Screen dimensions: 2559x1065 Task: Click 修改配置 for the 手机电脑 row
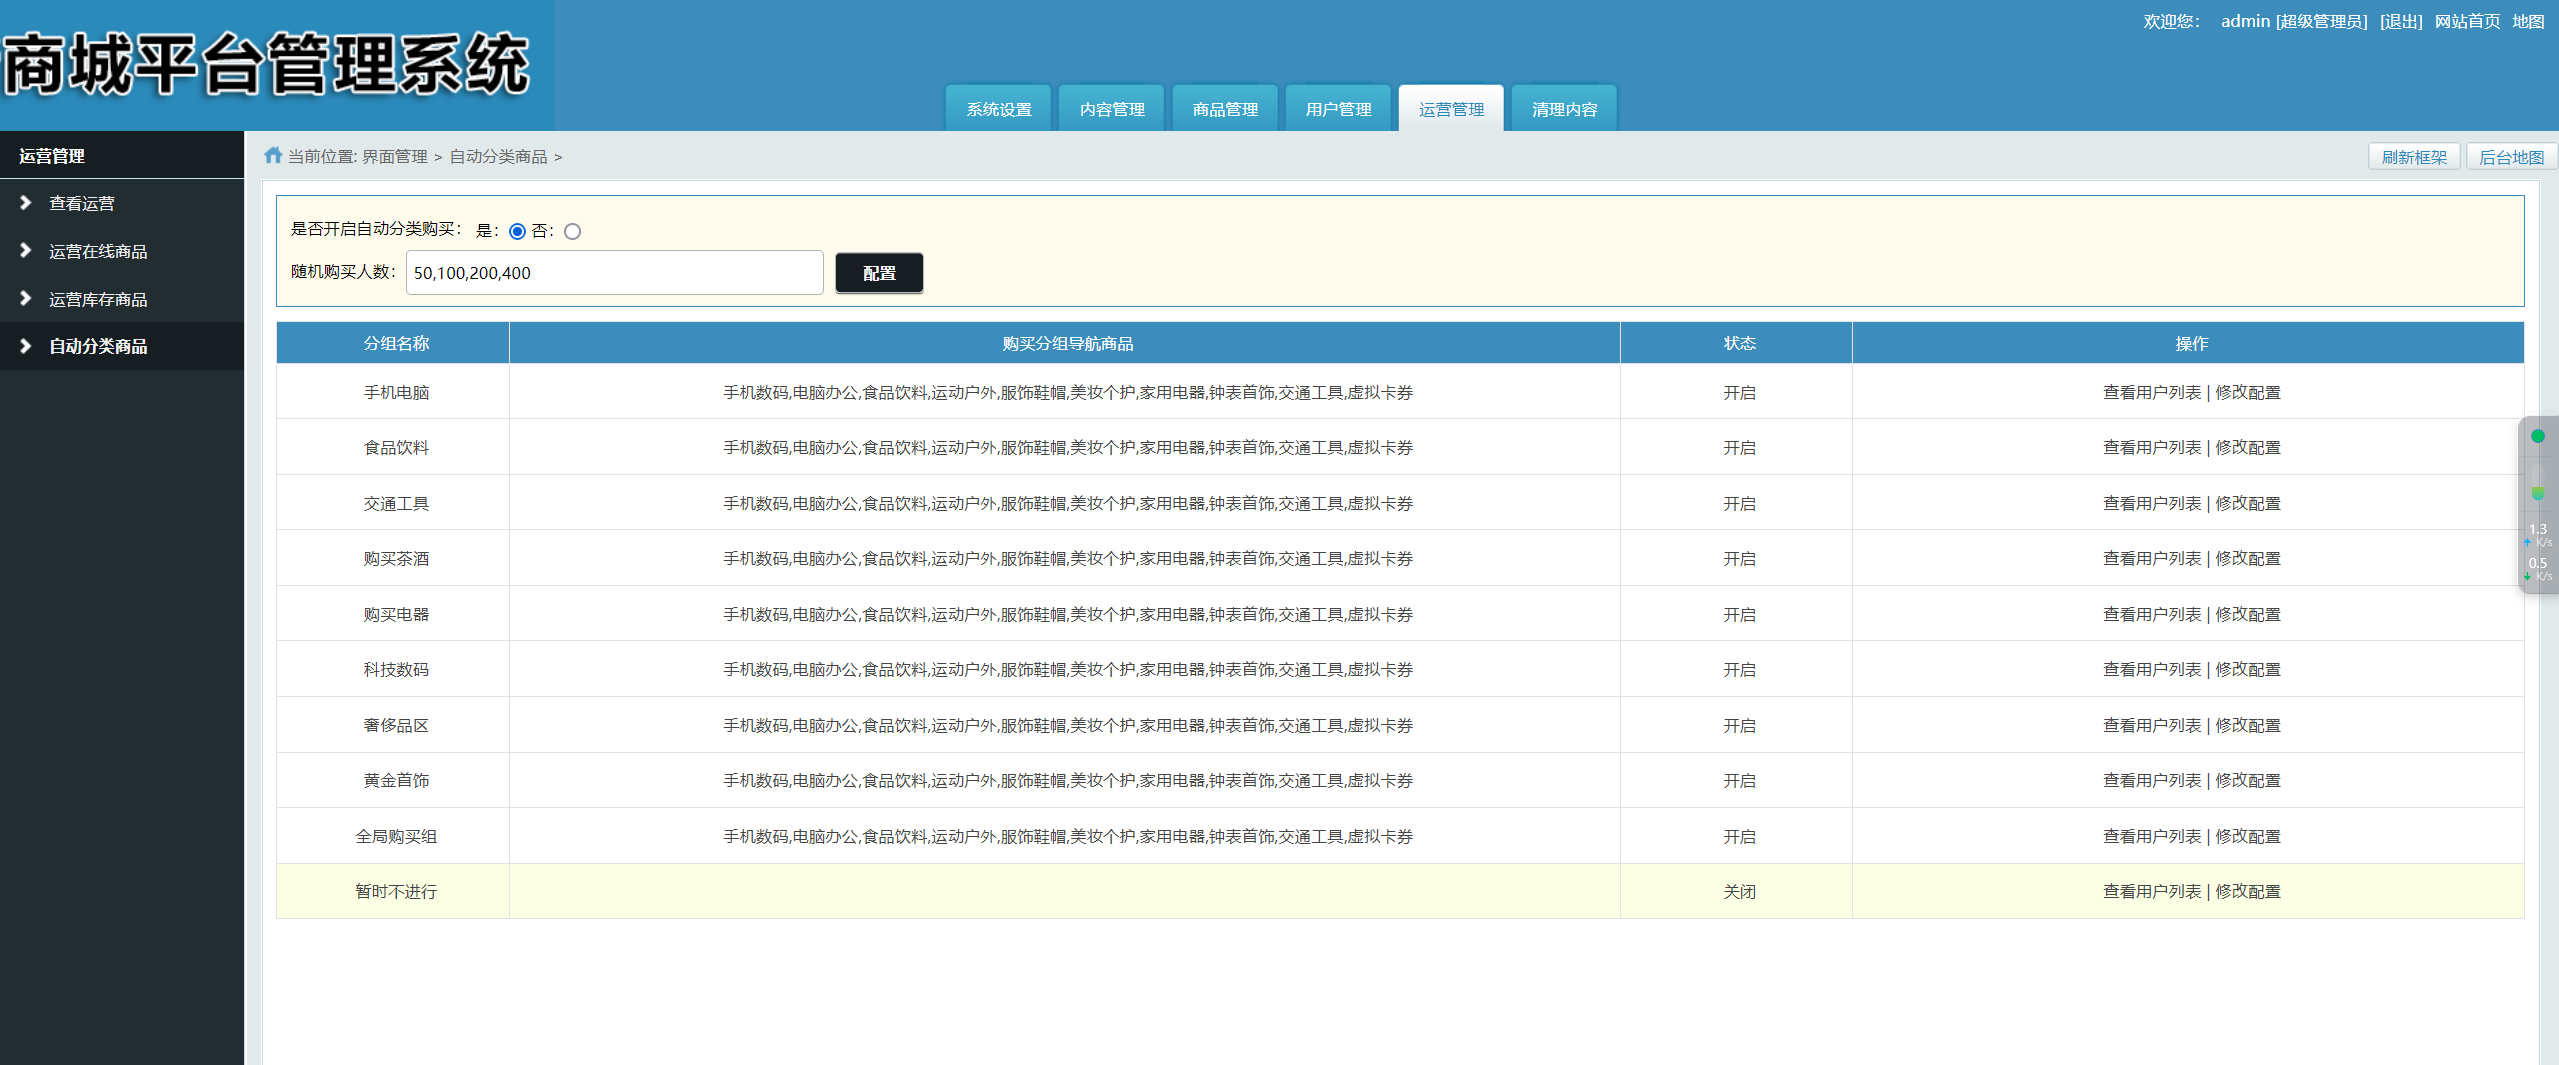2247,393
